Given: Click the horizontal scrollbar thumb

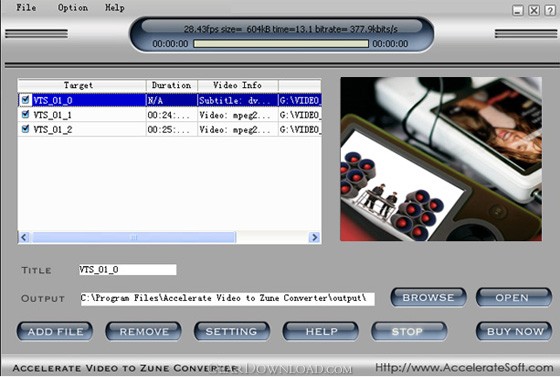Looking at the screenshot, I should [134, 237].
